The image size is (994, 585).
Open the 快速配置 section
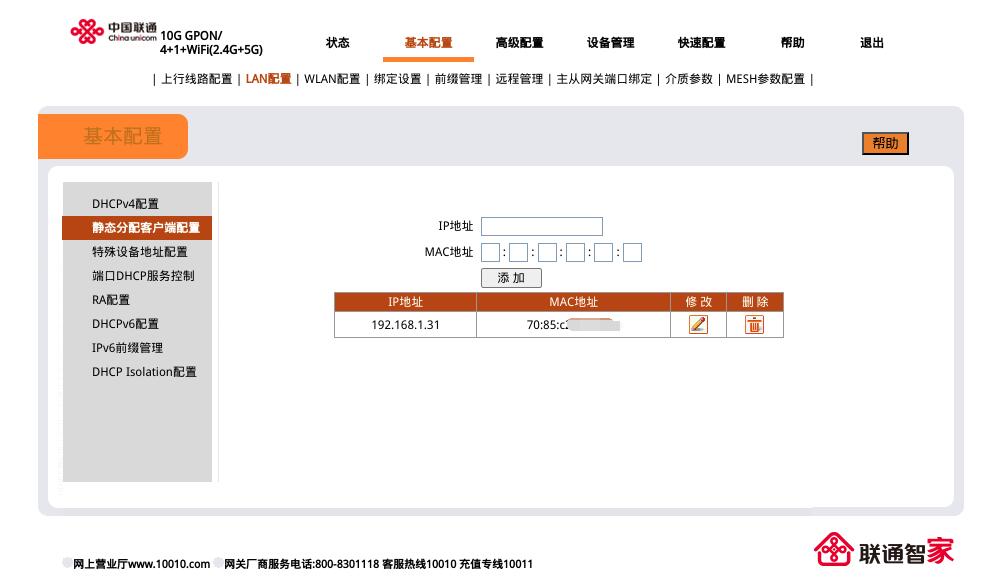click(x=703, y=42)
